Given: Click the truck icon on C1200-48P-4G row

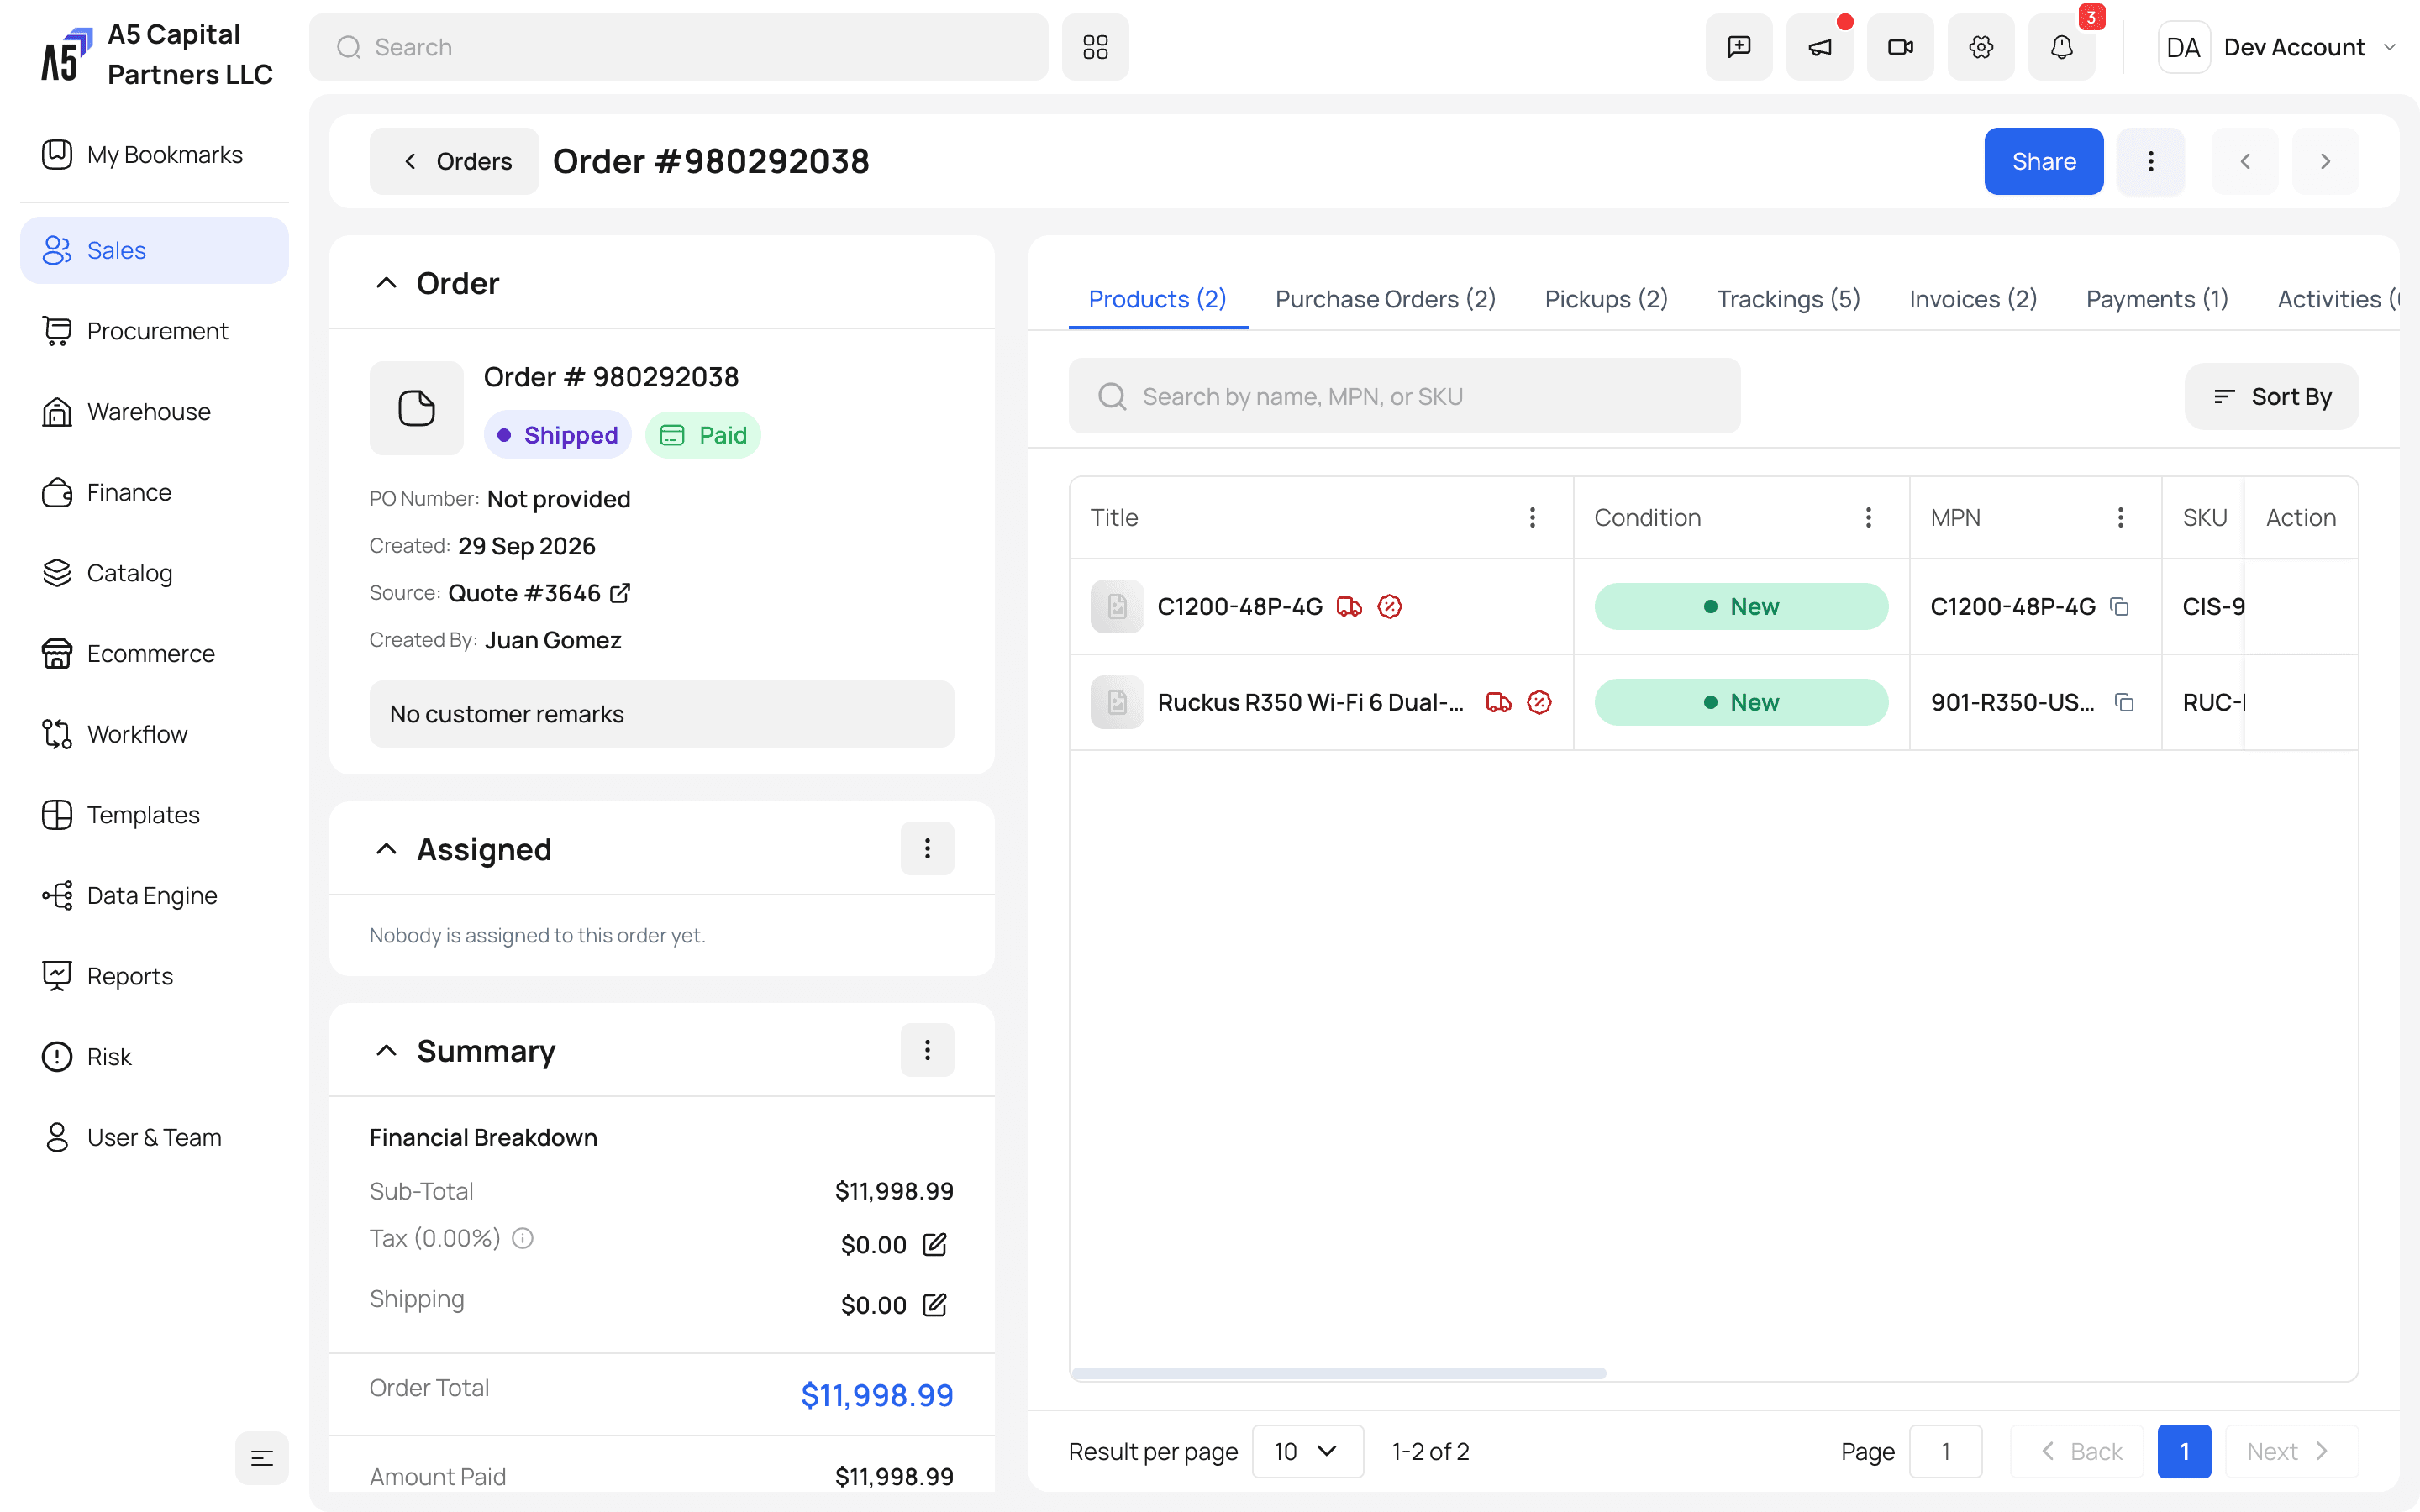Looking at the screenshot, I should (x=1349, y=606).
